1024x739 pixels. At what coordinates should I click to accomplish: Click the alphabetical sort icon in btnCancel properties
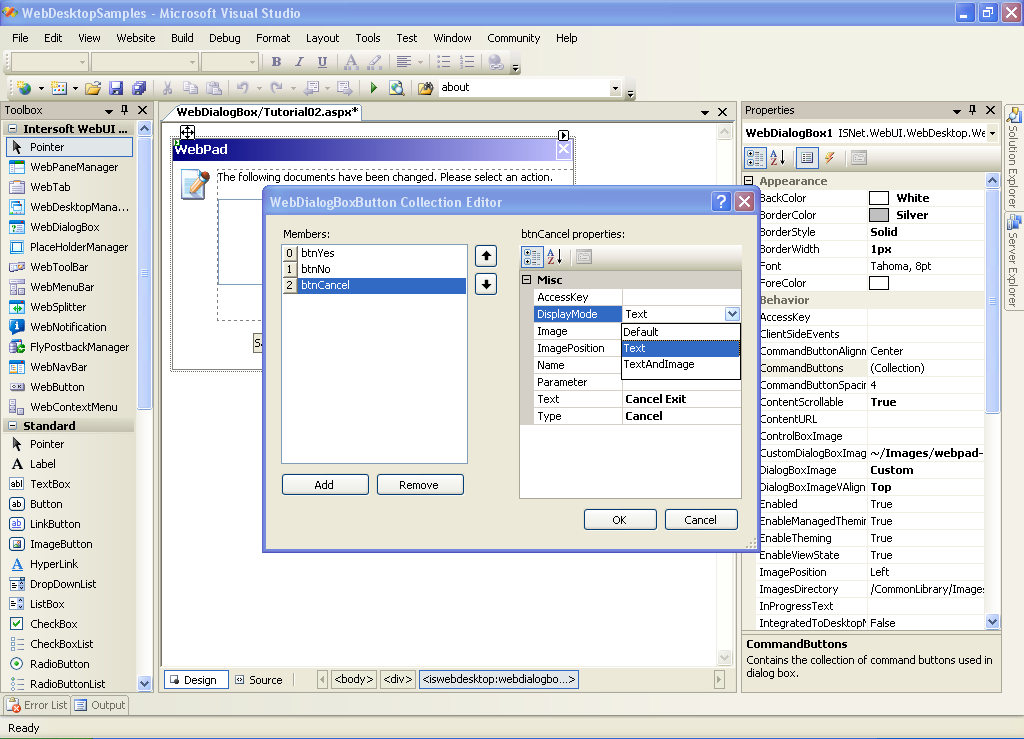tap(556, 257)
